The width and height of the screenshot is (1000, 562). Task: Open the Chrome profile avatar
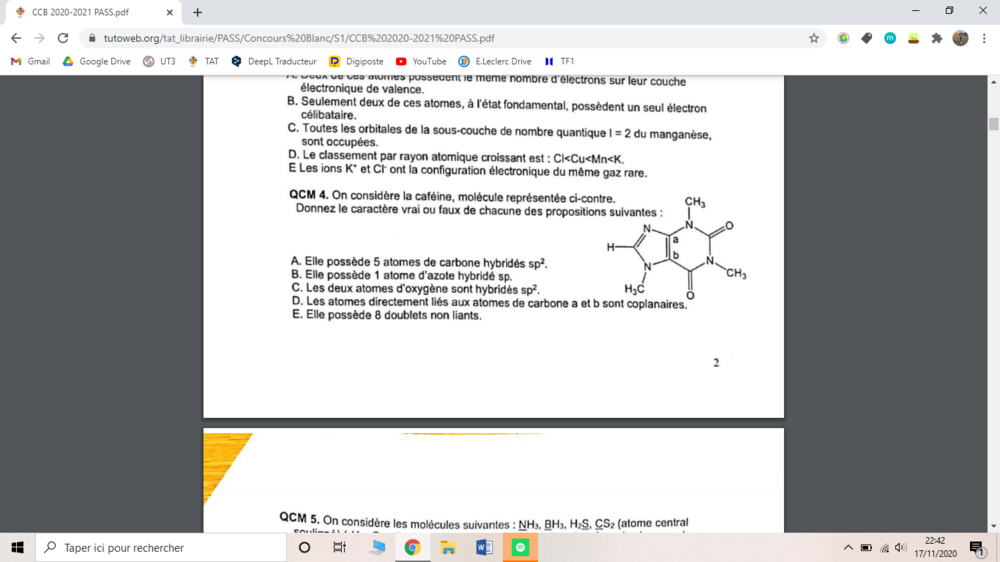[x=960, y=38]
